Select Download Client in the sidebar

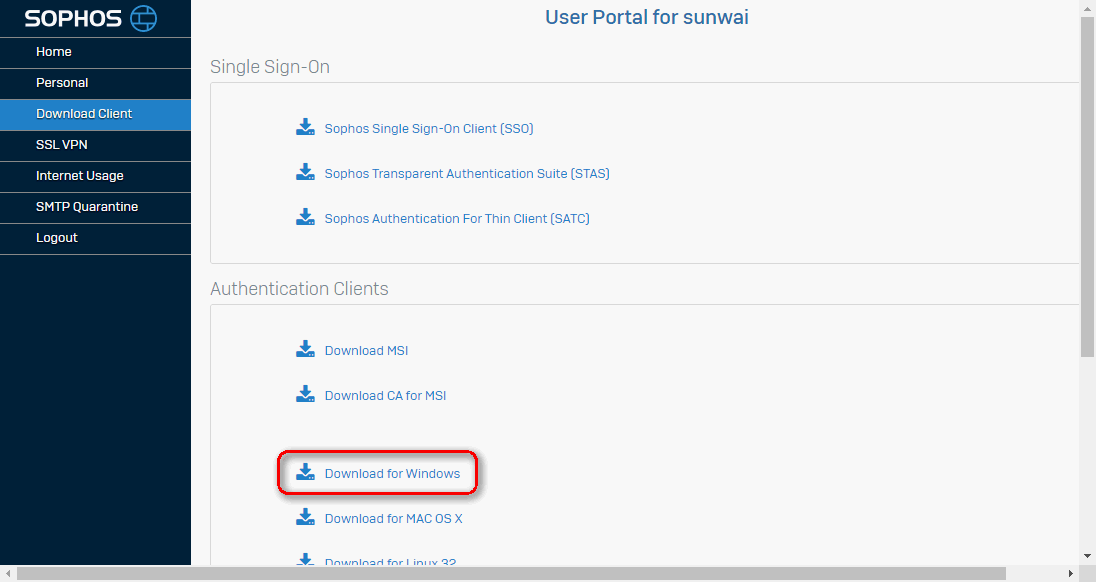click(x=95, y=115)
